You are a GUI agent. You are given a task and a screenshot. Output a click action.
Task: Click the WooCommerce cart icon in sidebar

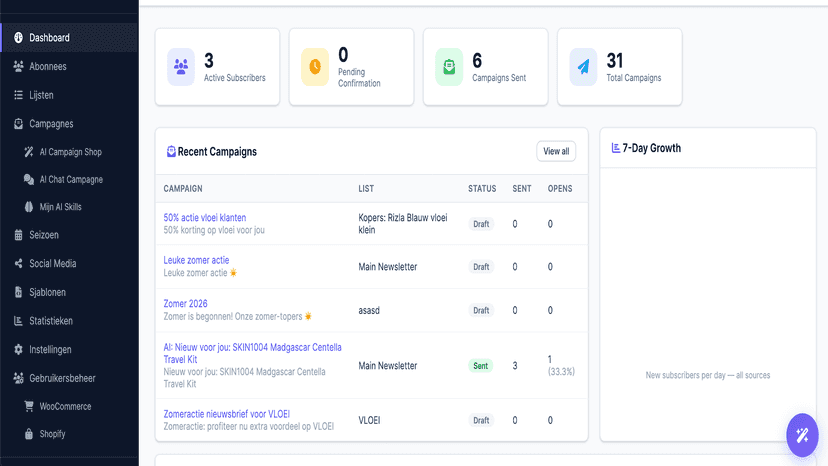pyautogui.click(x=29, y=406)
